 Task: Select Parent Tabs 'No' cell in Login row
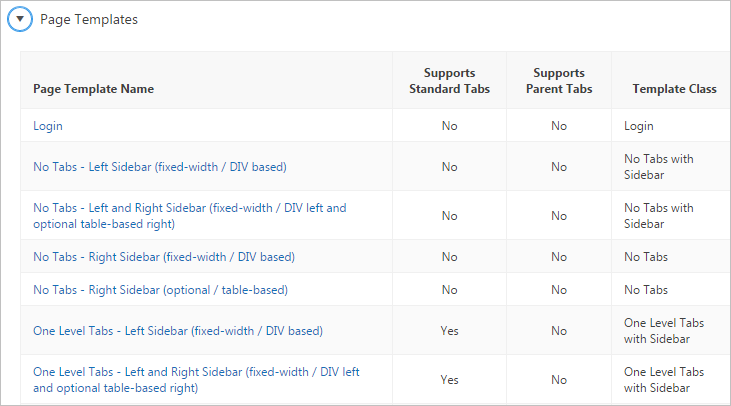(559, 126)
